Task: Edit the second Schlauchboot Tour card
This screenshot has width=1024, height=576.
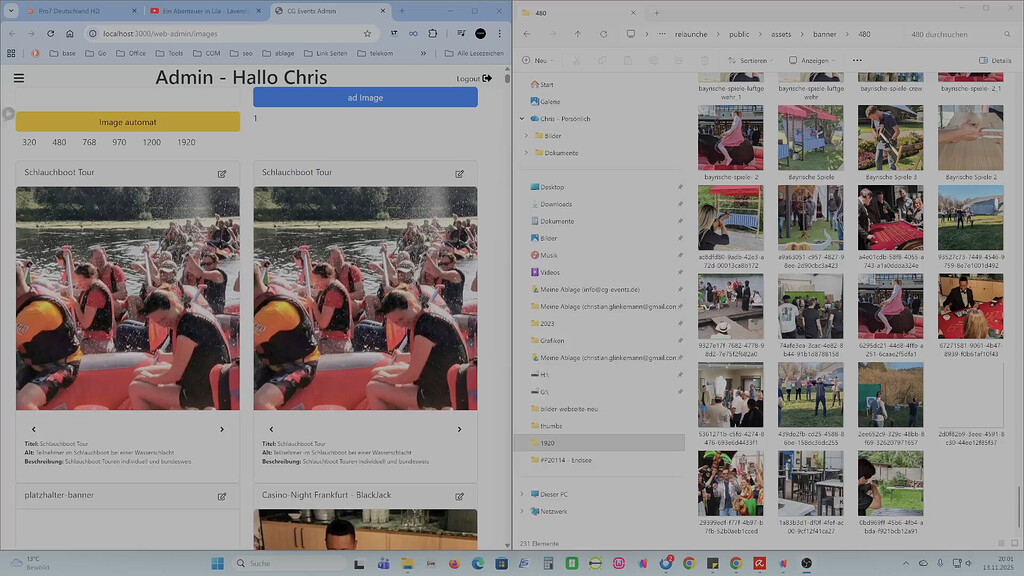Action: click(x=460, y=174)
